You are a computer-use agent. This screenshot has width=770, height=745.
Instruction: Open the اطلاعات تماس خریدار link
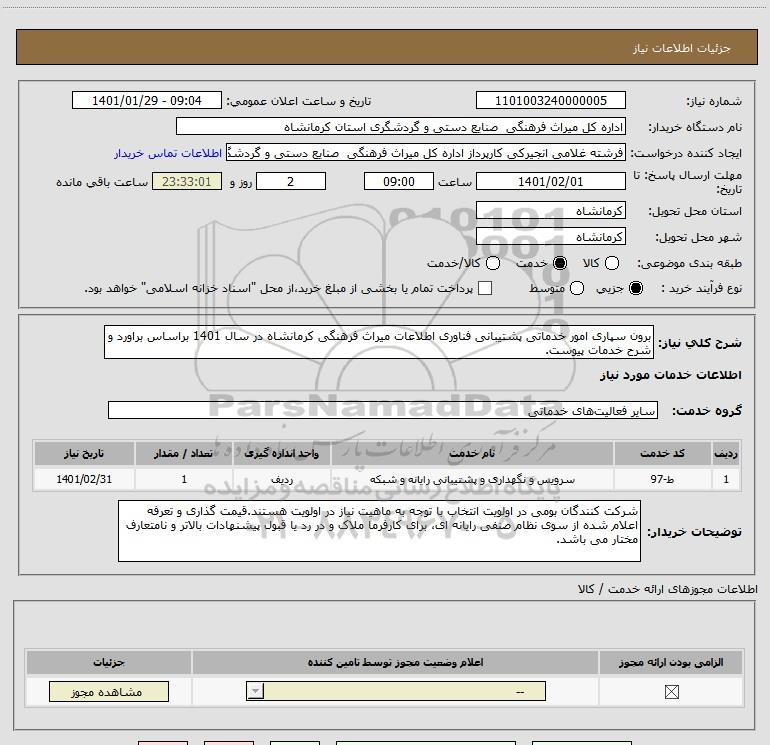[168, 153]
